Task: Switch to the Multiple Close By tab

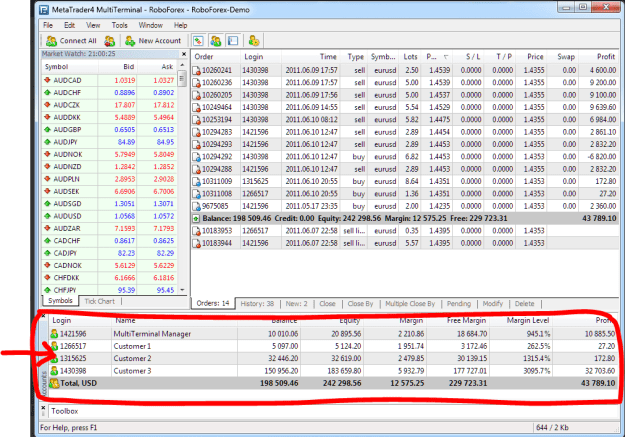Action: pos(410,304)
